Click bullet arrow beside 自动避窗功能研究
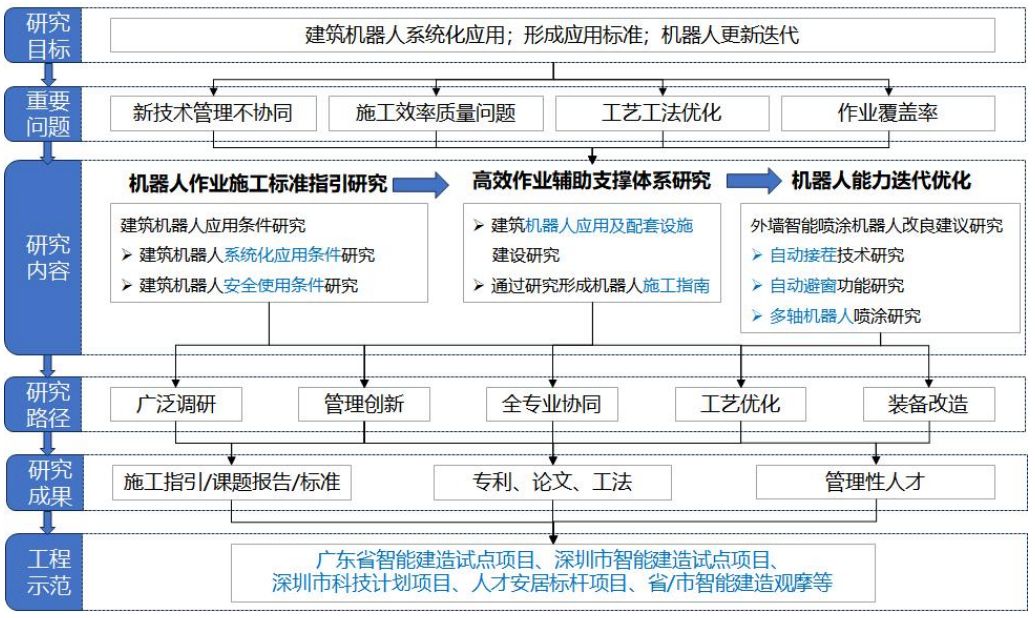Image resolution: width=1035 pixels, height=618 pixels. point(757,285)
